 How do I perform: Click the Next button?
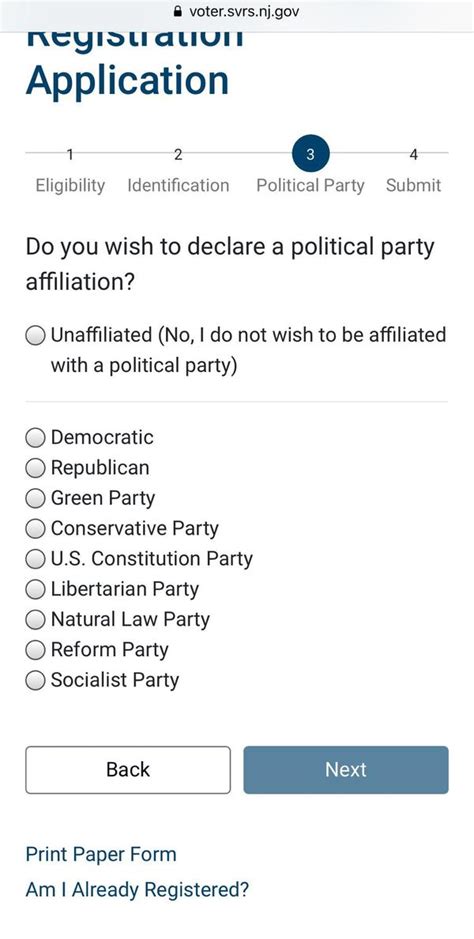[x=346, y=770]
